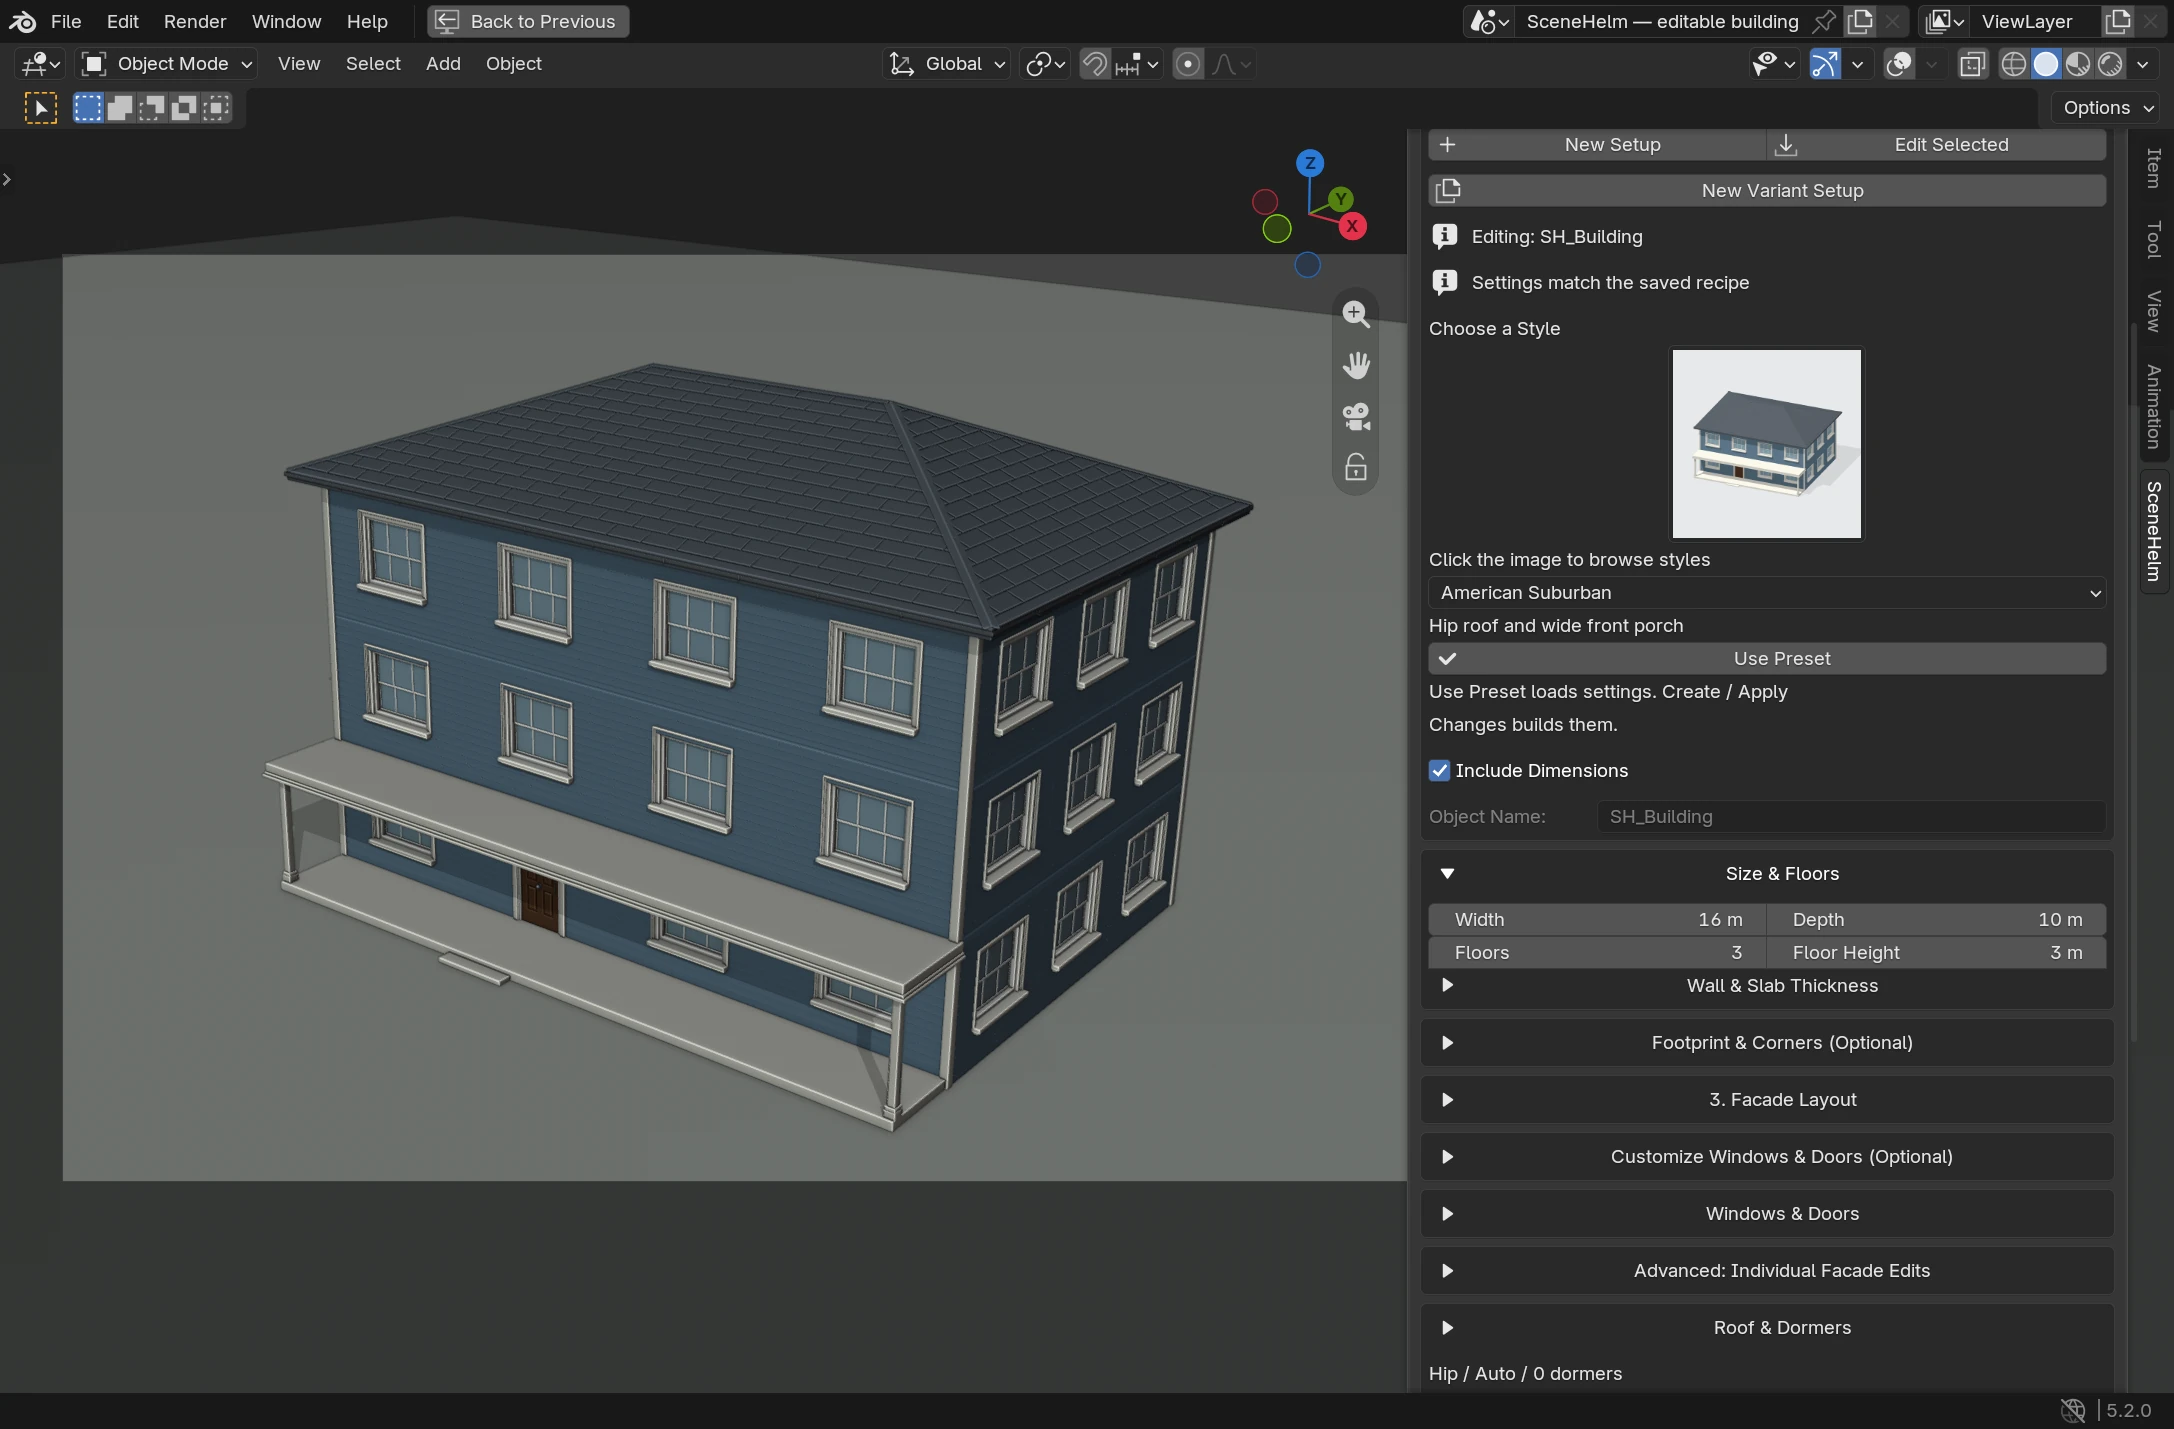Switch to the Item sidebar tab

(2154, 168)
